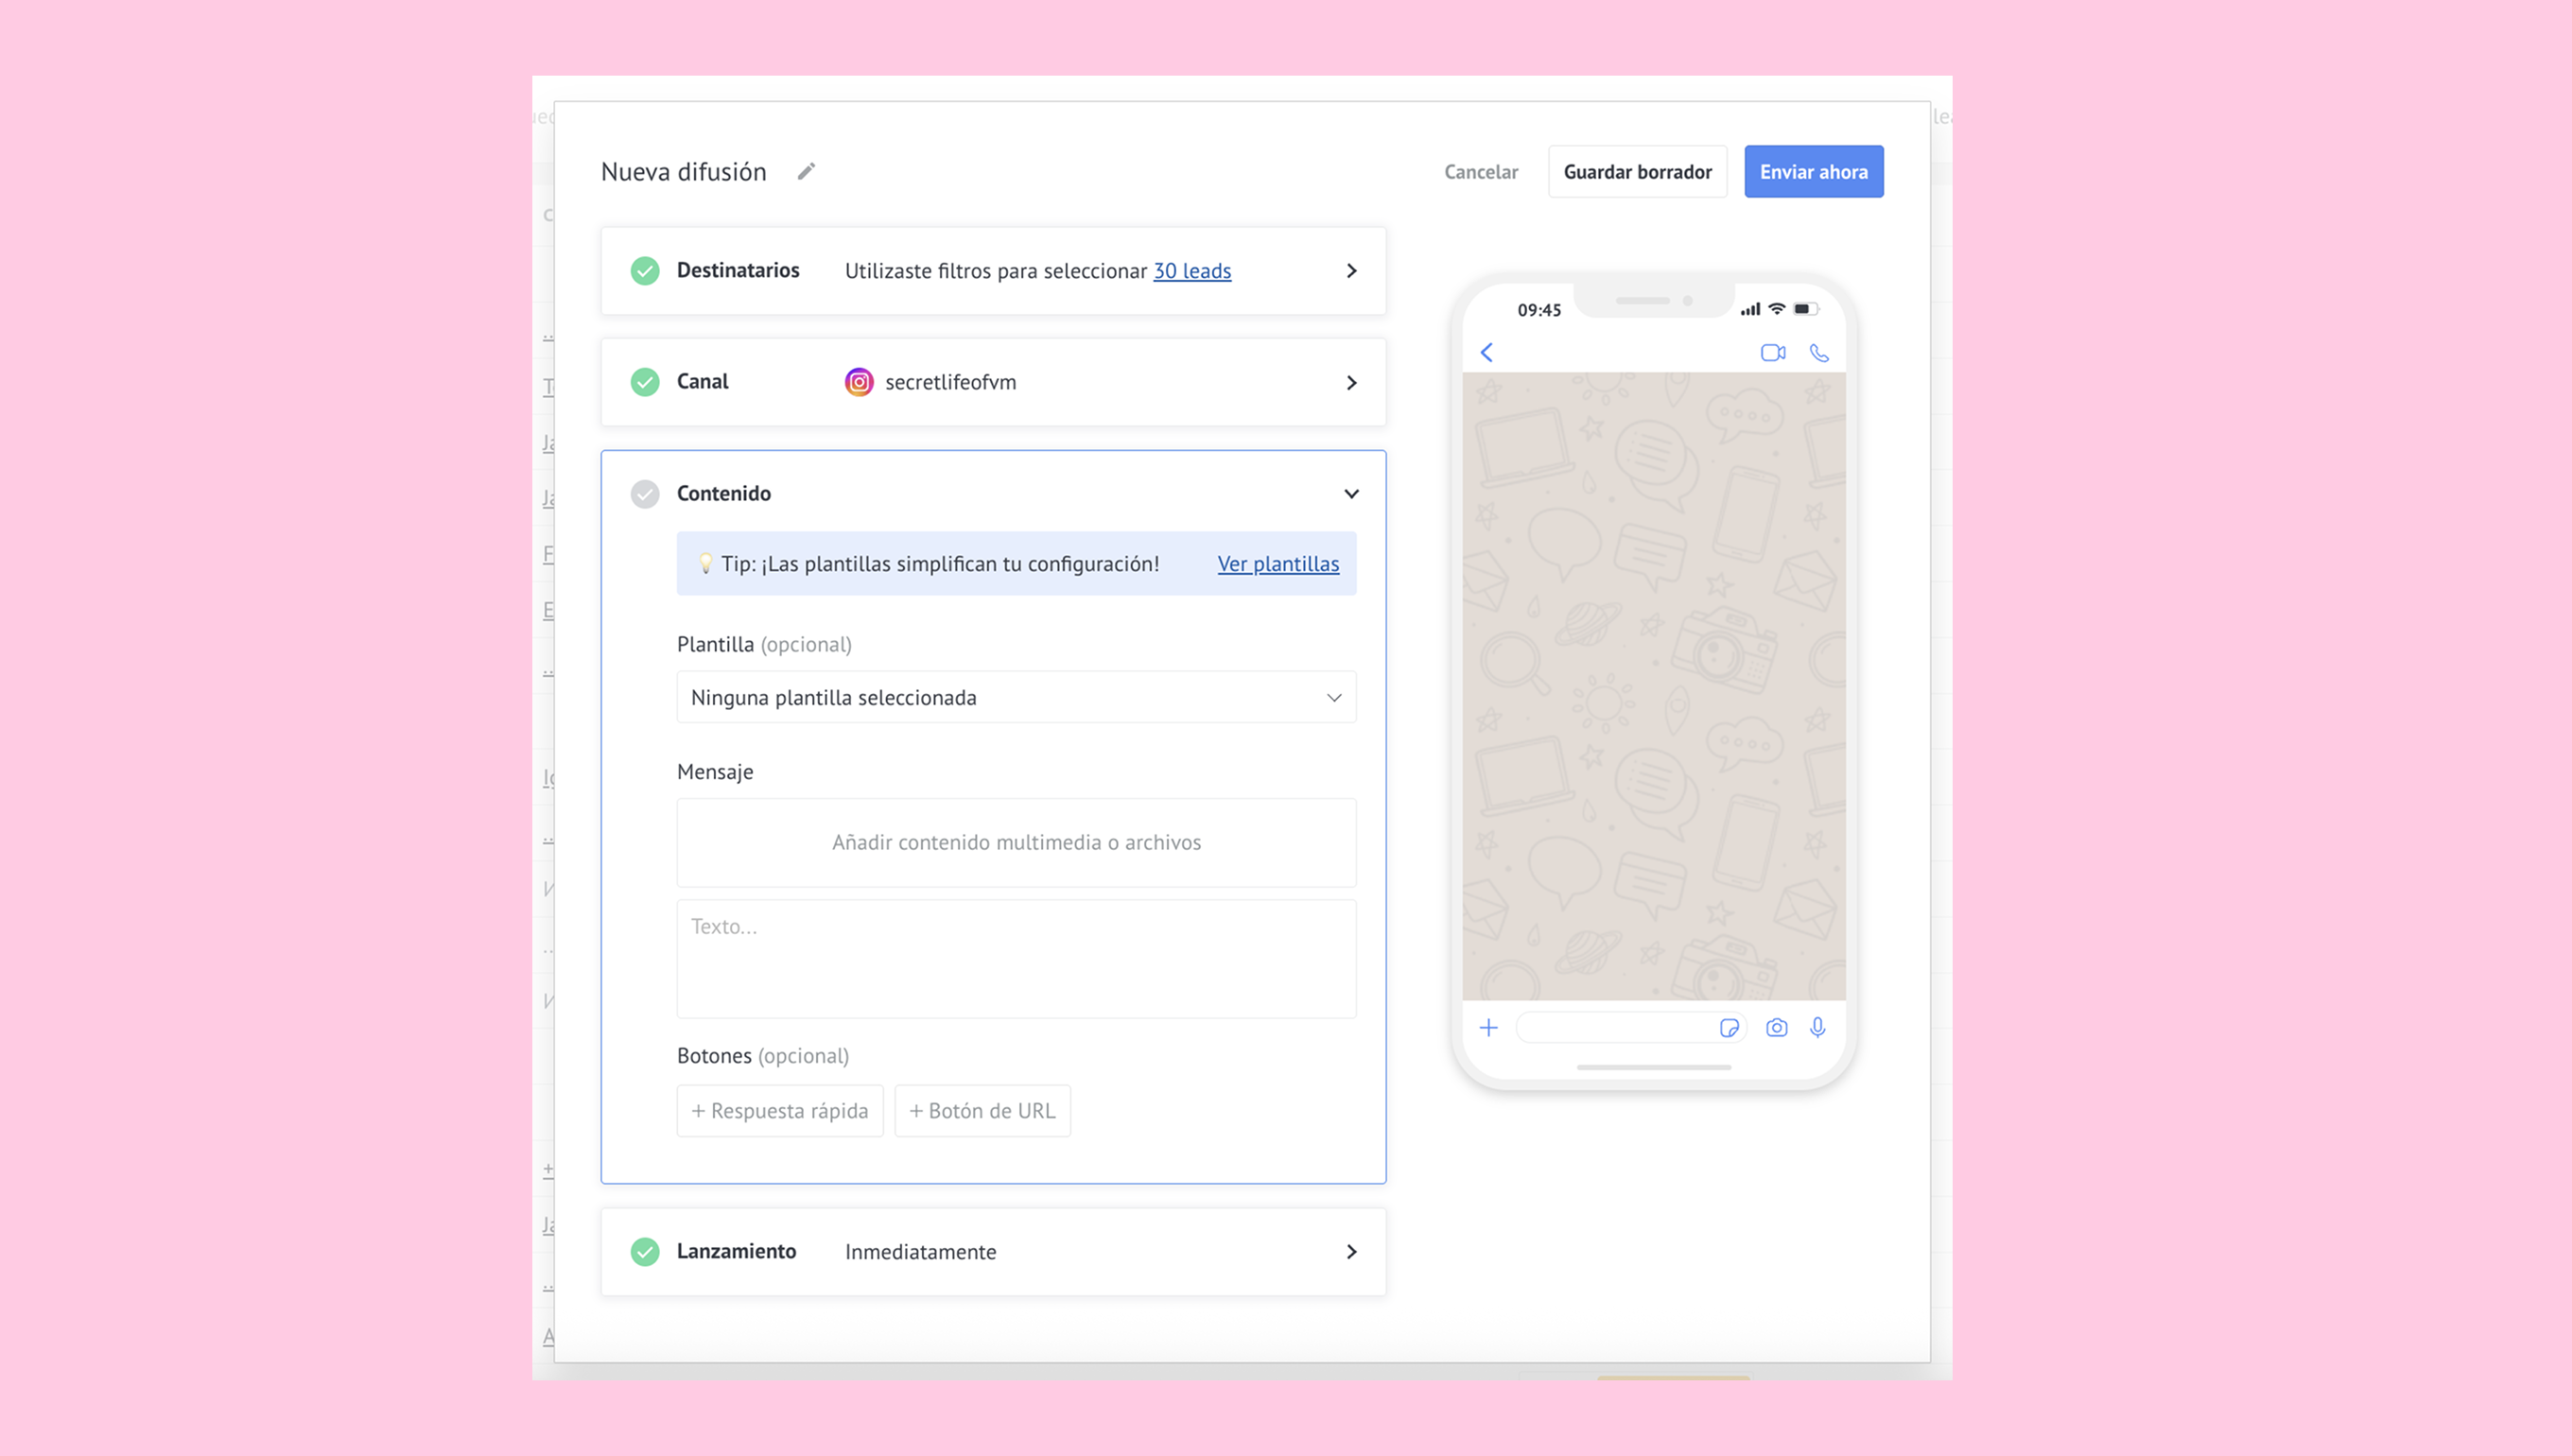Tap the camera icon in phone preview
2572x1456 pixels.
click(1776, 1028)
